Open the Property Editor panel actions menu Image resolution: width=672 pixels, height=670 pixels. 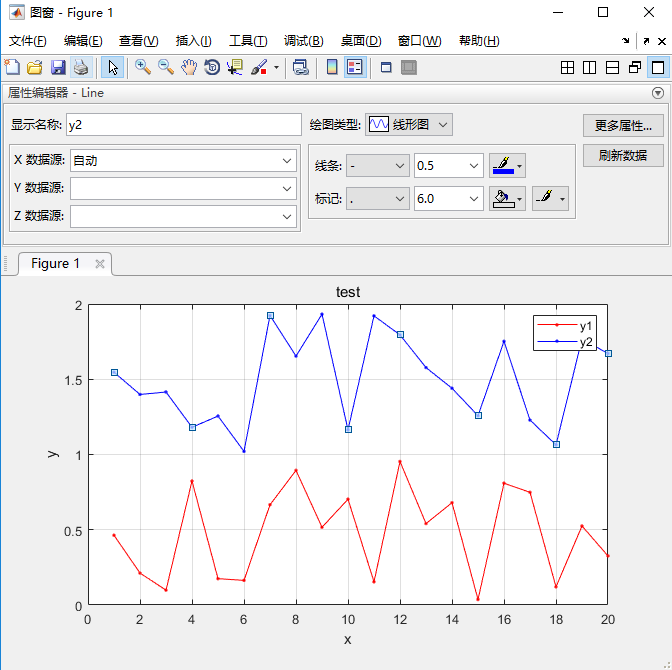point(658,93)
